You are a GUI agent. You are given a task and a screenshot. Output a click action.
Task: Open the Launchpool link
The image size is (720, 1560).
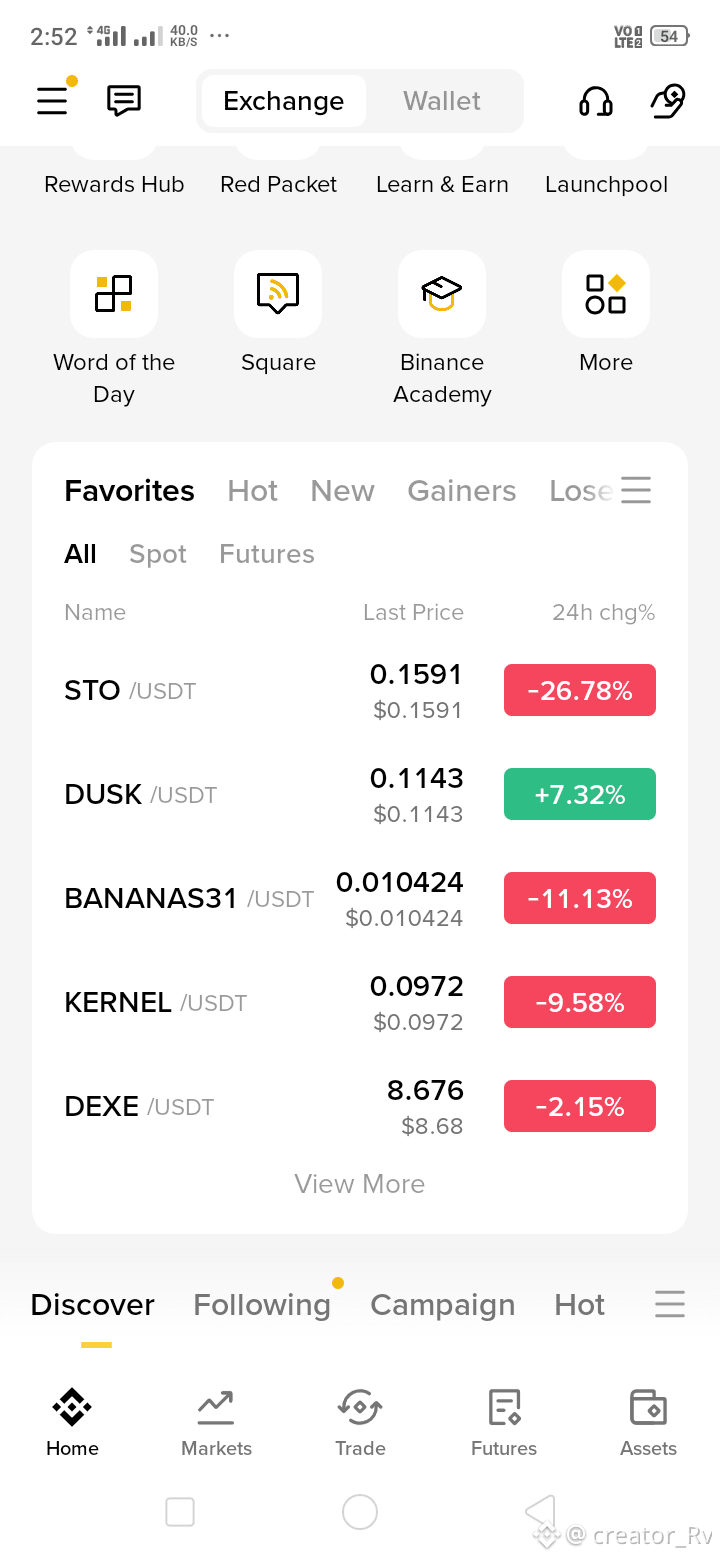coord(606,185)
